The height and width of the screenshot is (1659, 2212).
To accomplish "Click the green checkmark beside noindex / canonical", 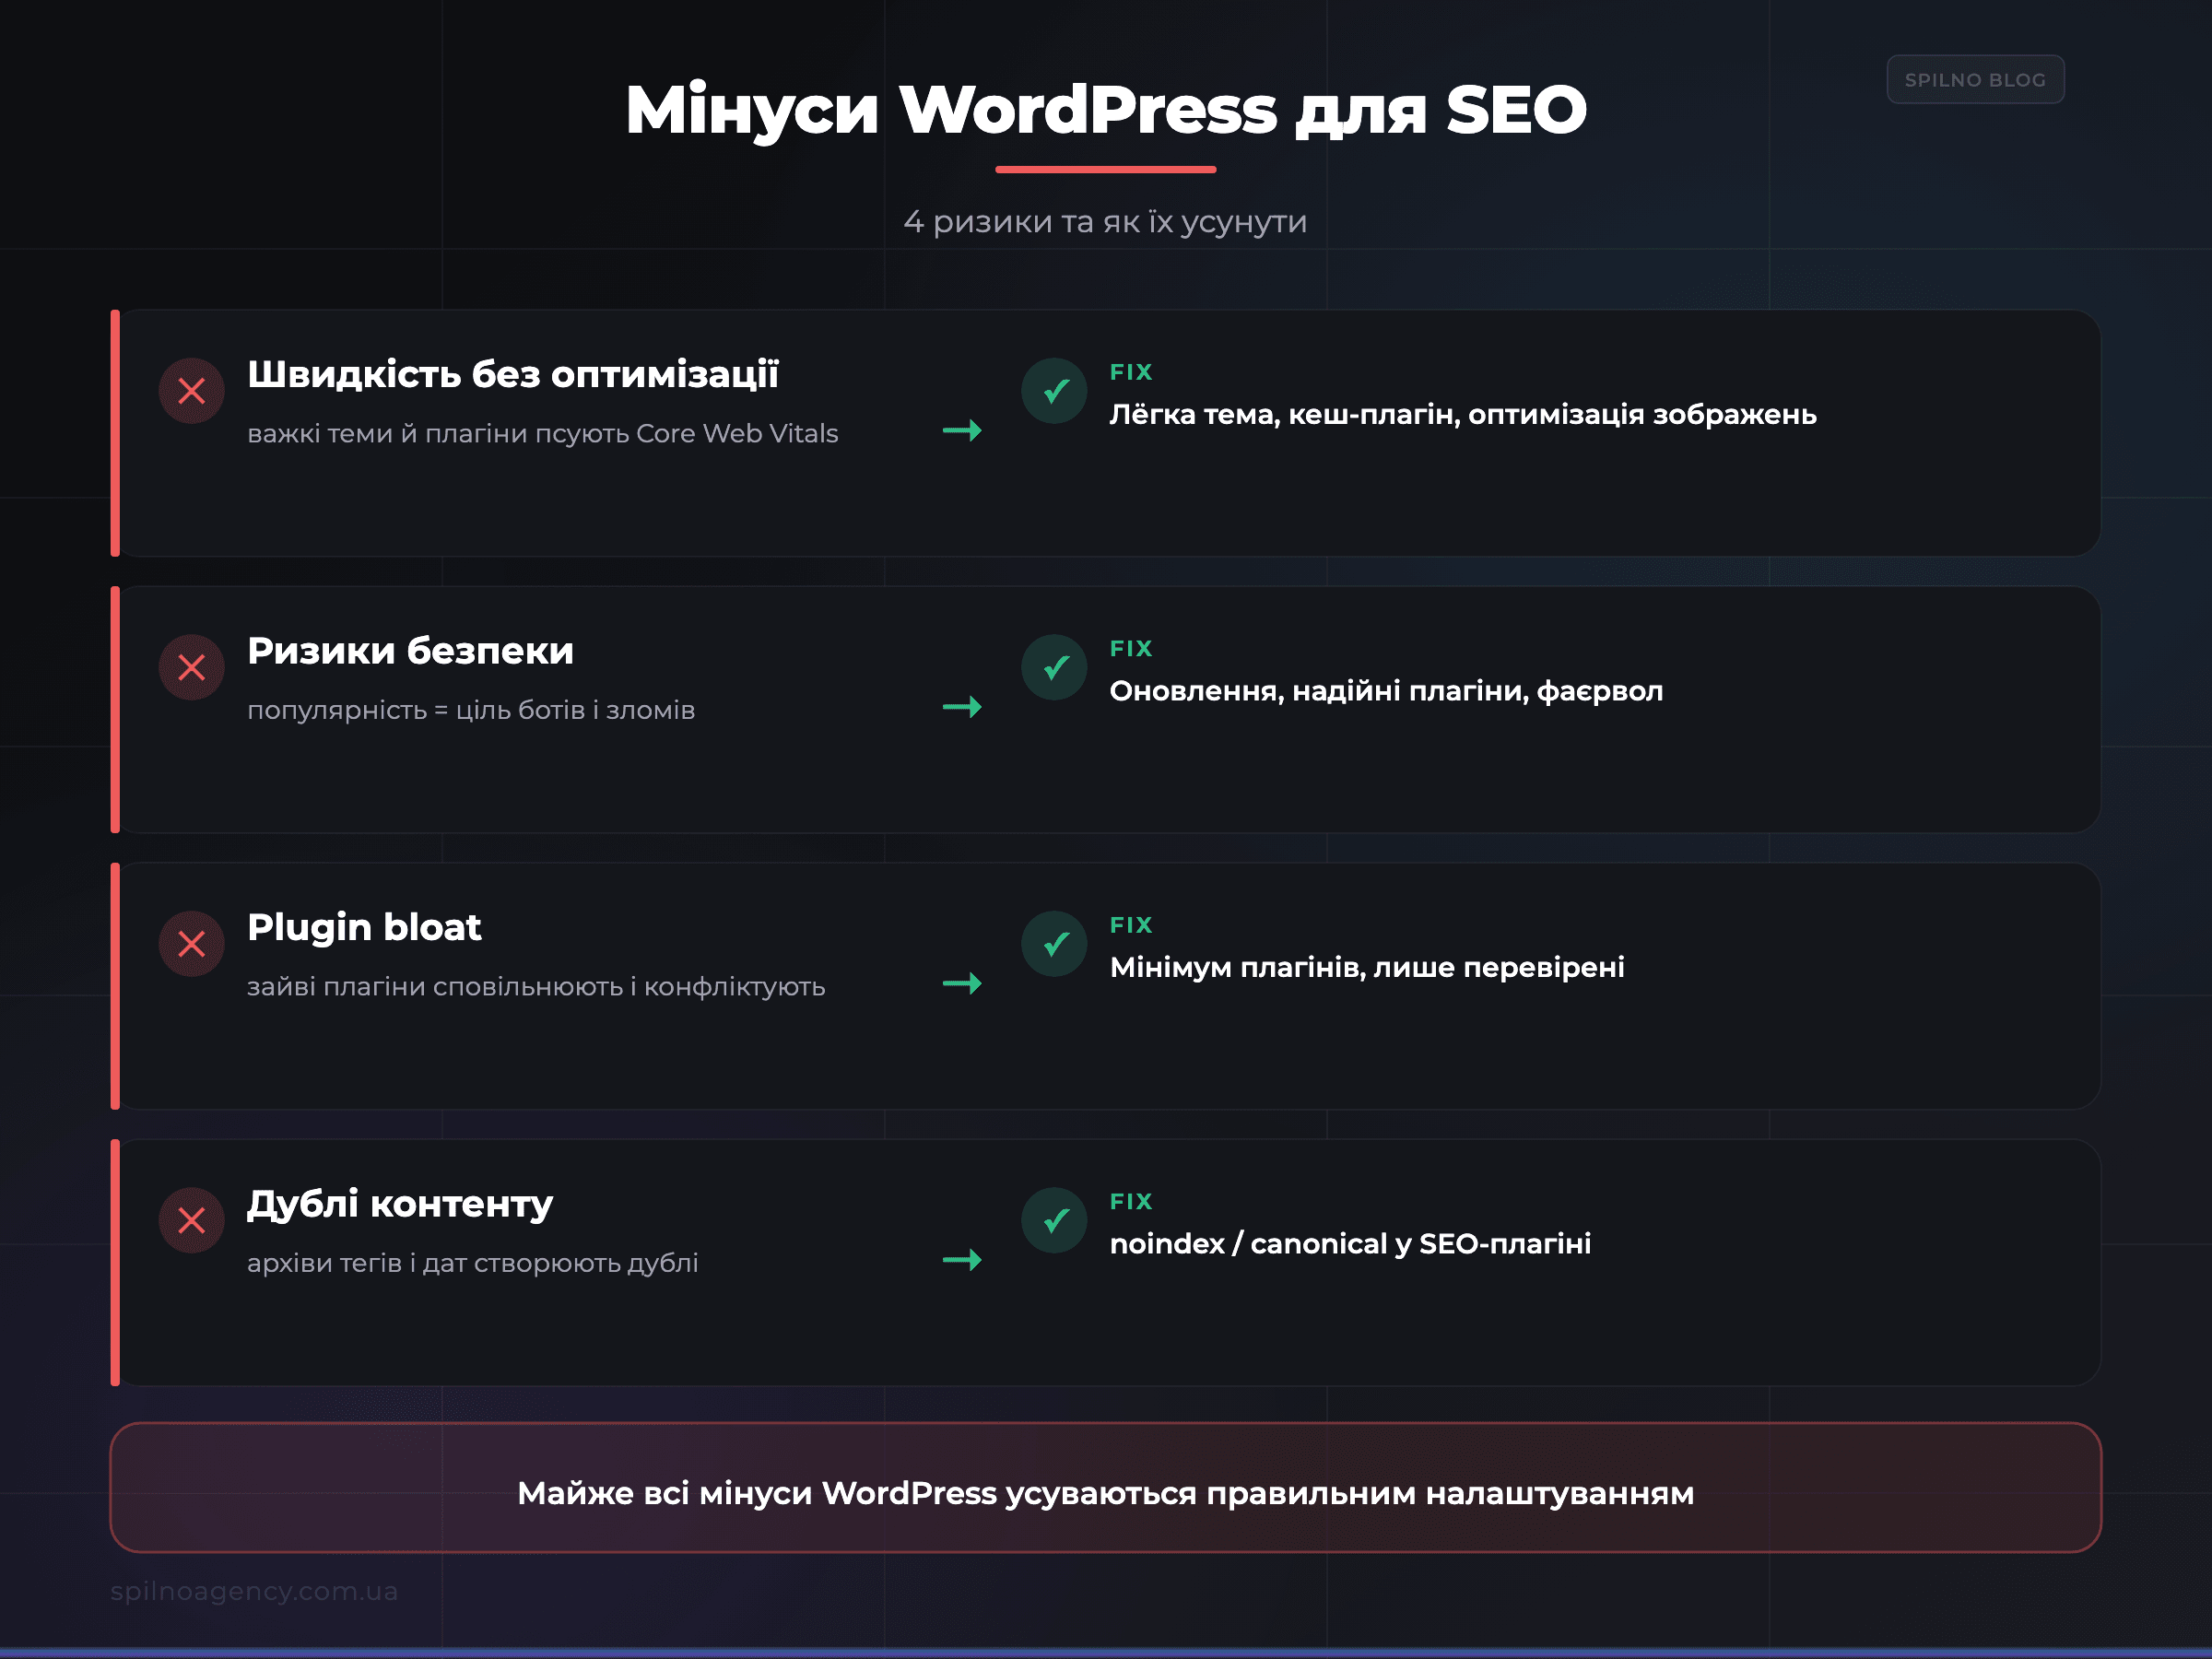I will coord(1054,1221).
